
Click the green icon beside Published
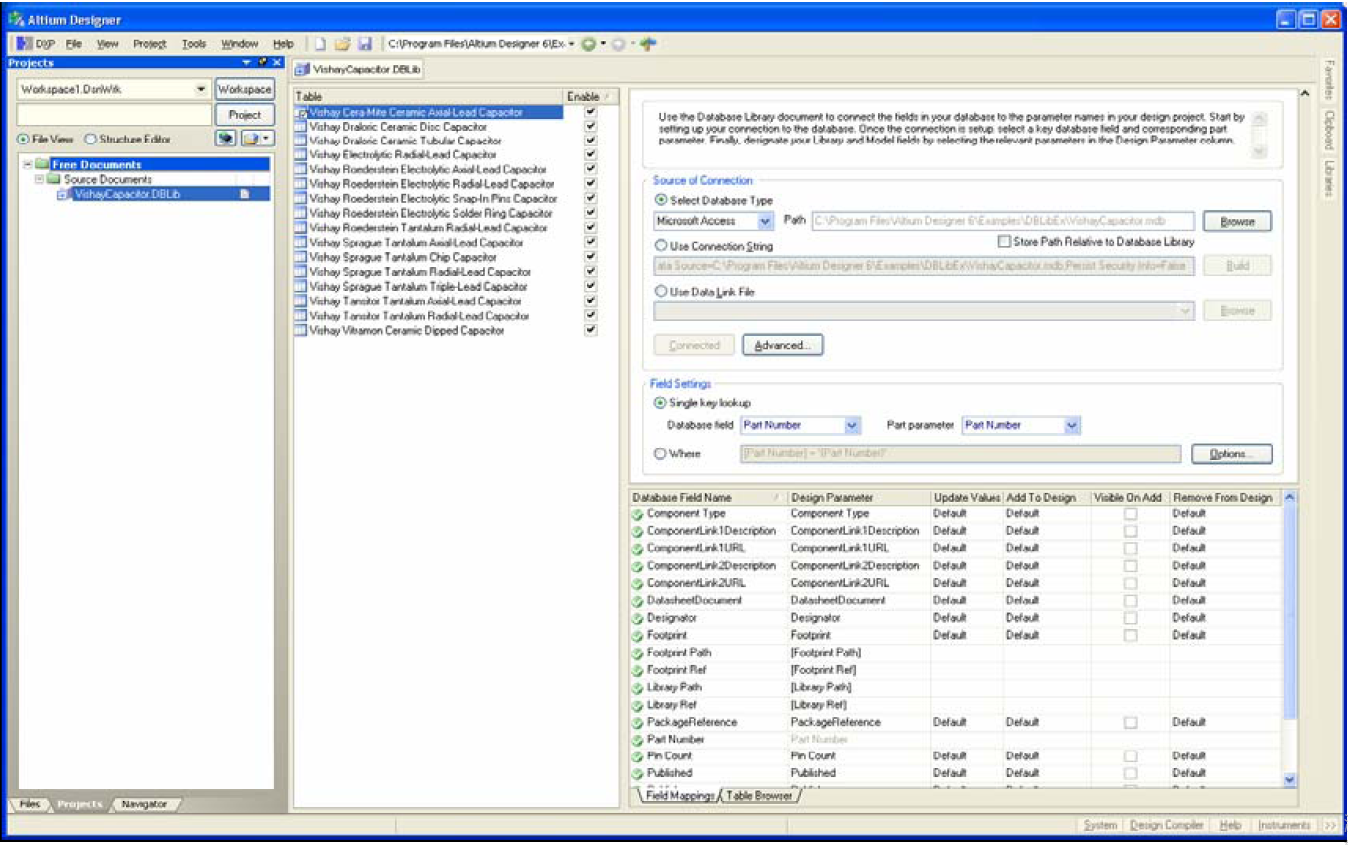(637, 773)
